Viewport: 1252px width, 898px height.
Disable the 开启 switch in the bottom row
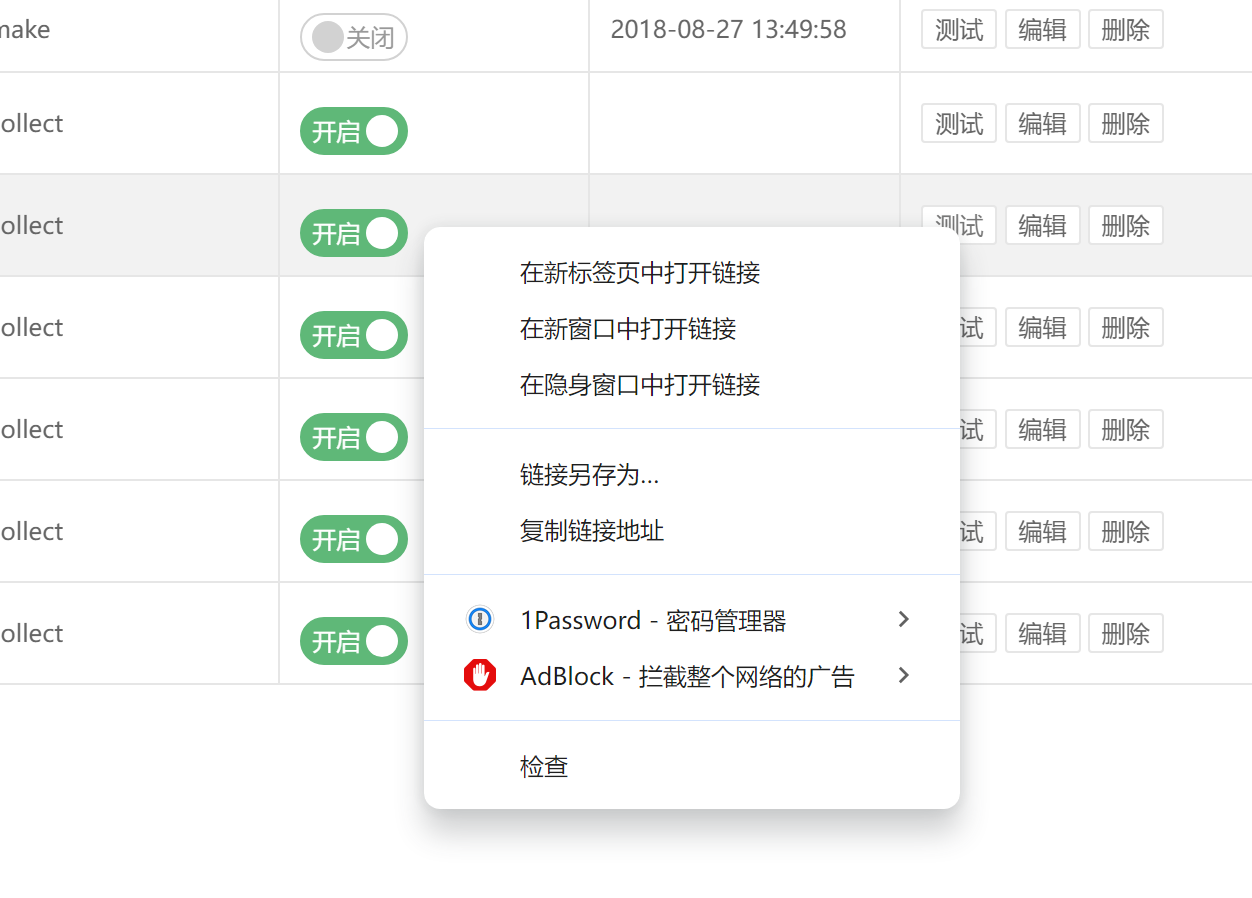coord(354,641)
